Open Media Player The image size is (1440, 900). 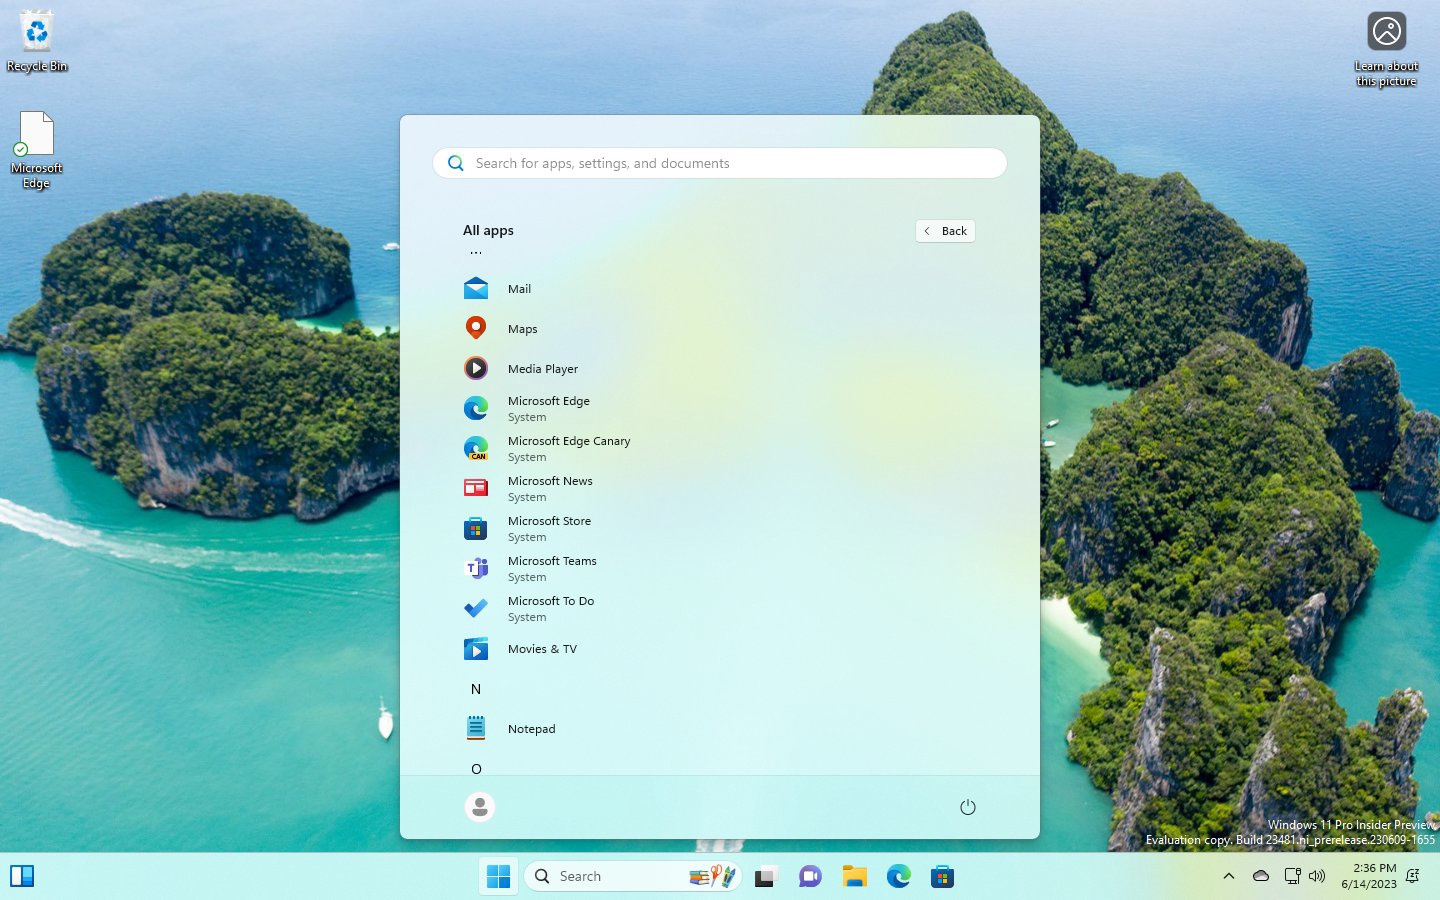(543, 368)
